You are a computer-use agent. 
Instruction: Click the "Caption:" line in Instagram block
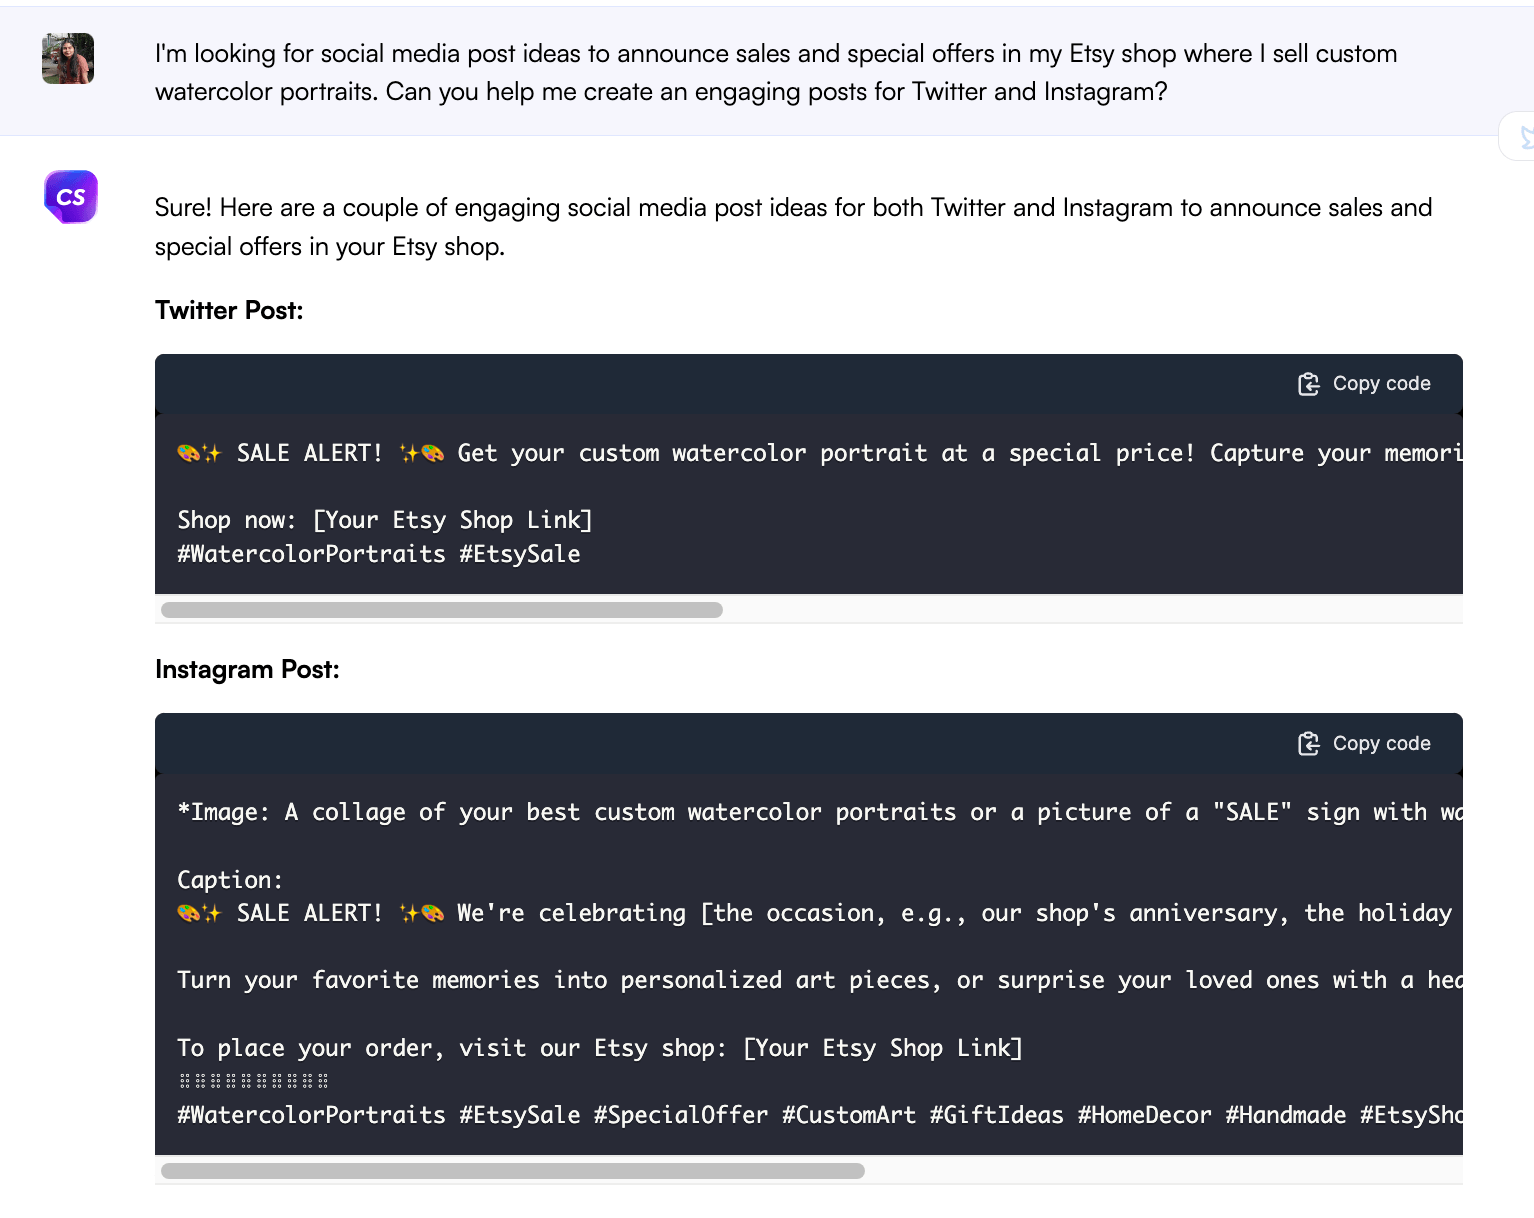pyautogui.click(x=230, y=880)
